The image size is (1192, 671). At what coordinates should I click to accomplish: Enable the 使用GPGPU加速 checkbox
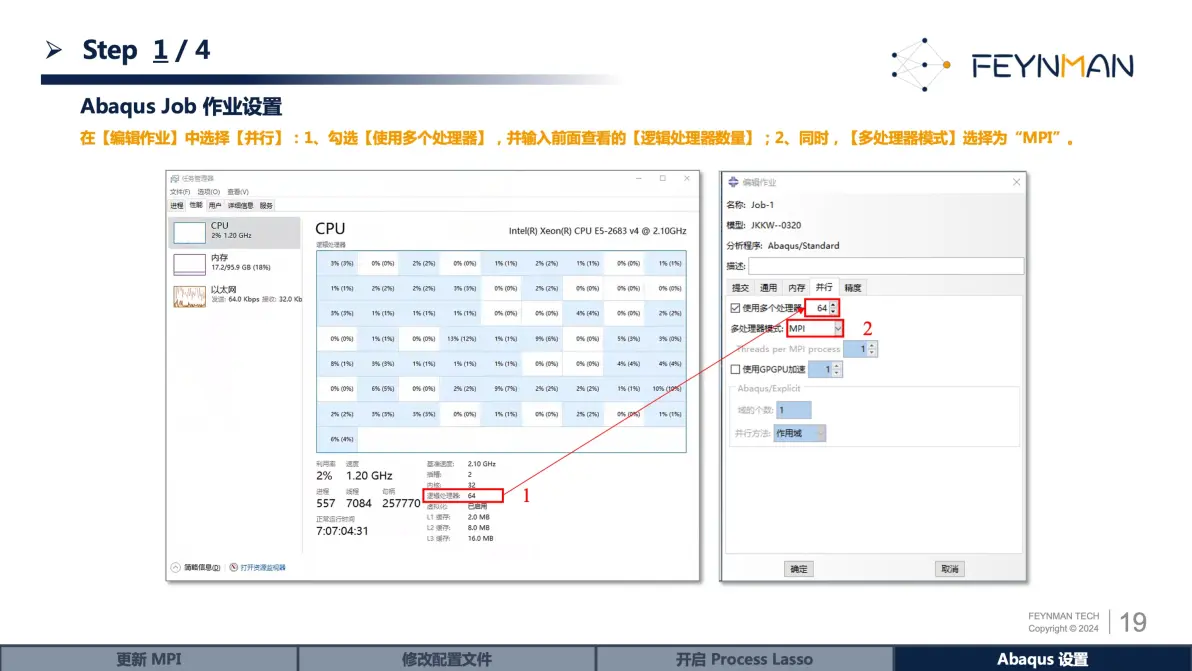tap(735, 369)
